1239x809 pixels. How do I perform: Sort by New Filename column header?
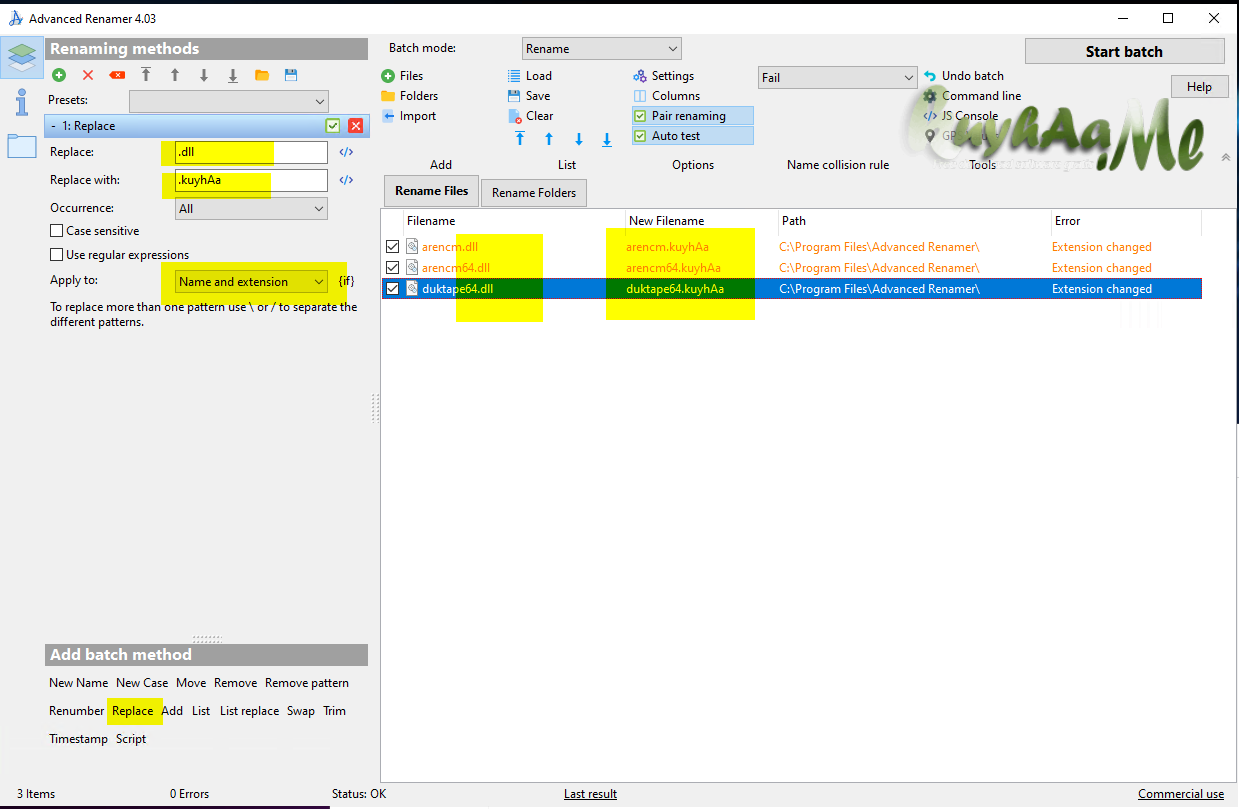click(x=702, y=221)
